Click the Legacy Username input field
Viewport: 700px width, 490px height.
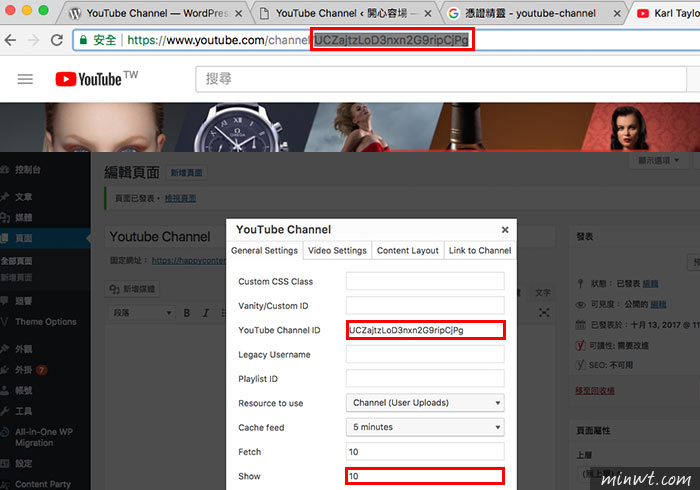point(425,354)
